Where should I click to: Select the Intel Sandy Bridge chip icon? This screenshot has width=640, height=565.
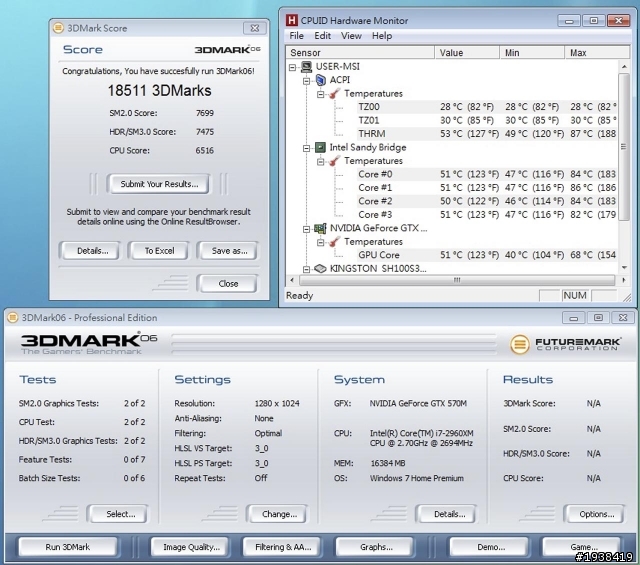point(320,147)
